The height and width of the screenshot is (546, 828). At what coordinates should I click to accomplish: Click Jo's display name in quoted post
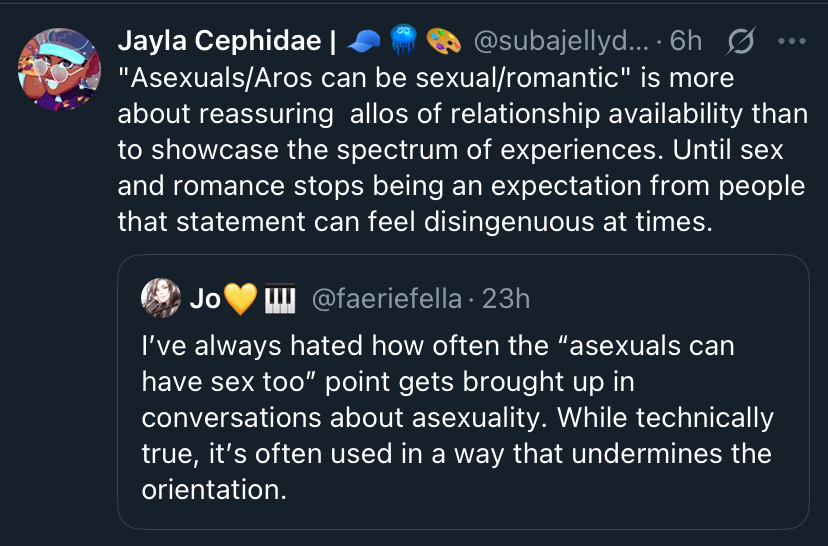[205, 298]
